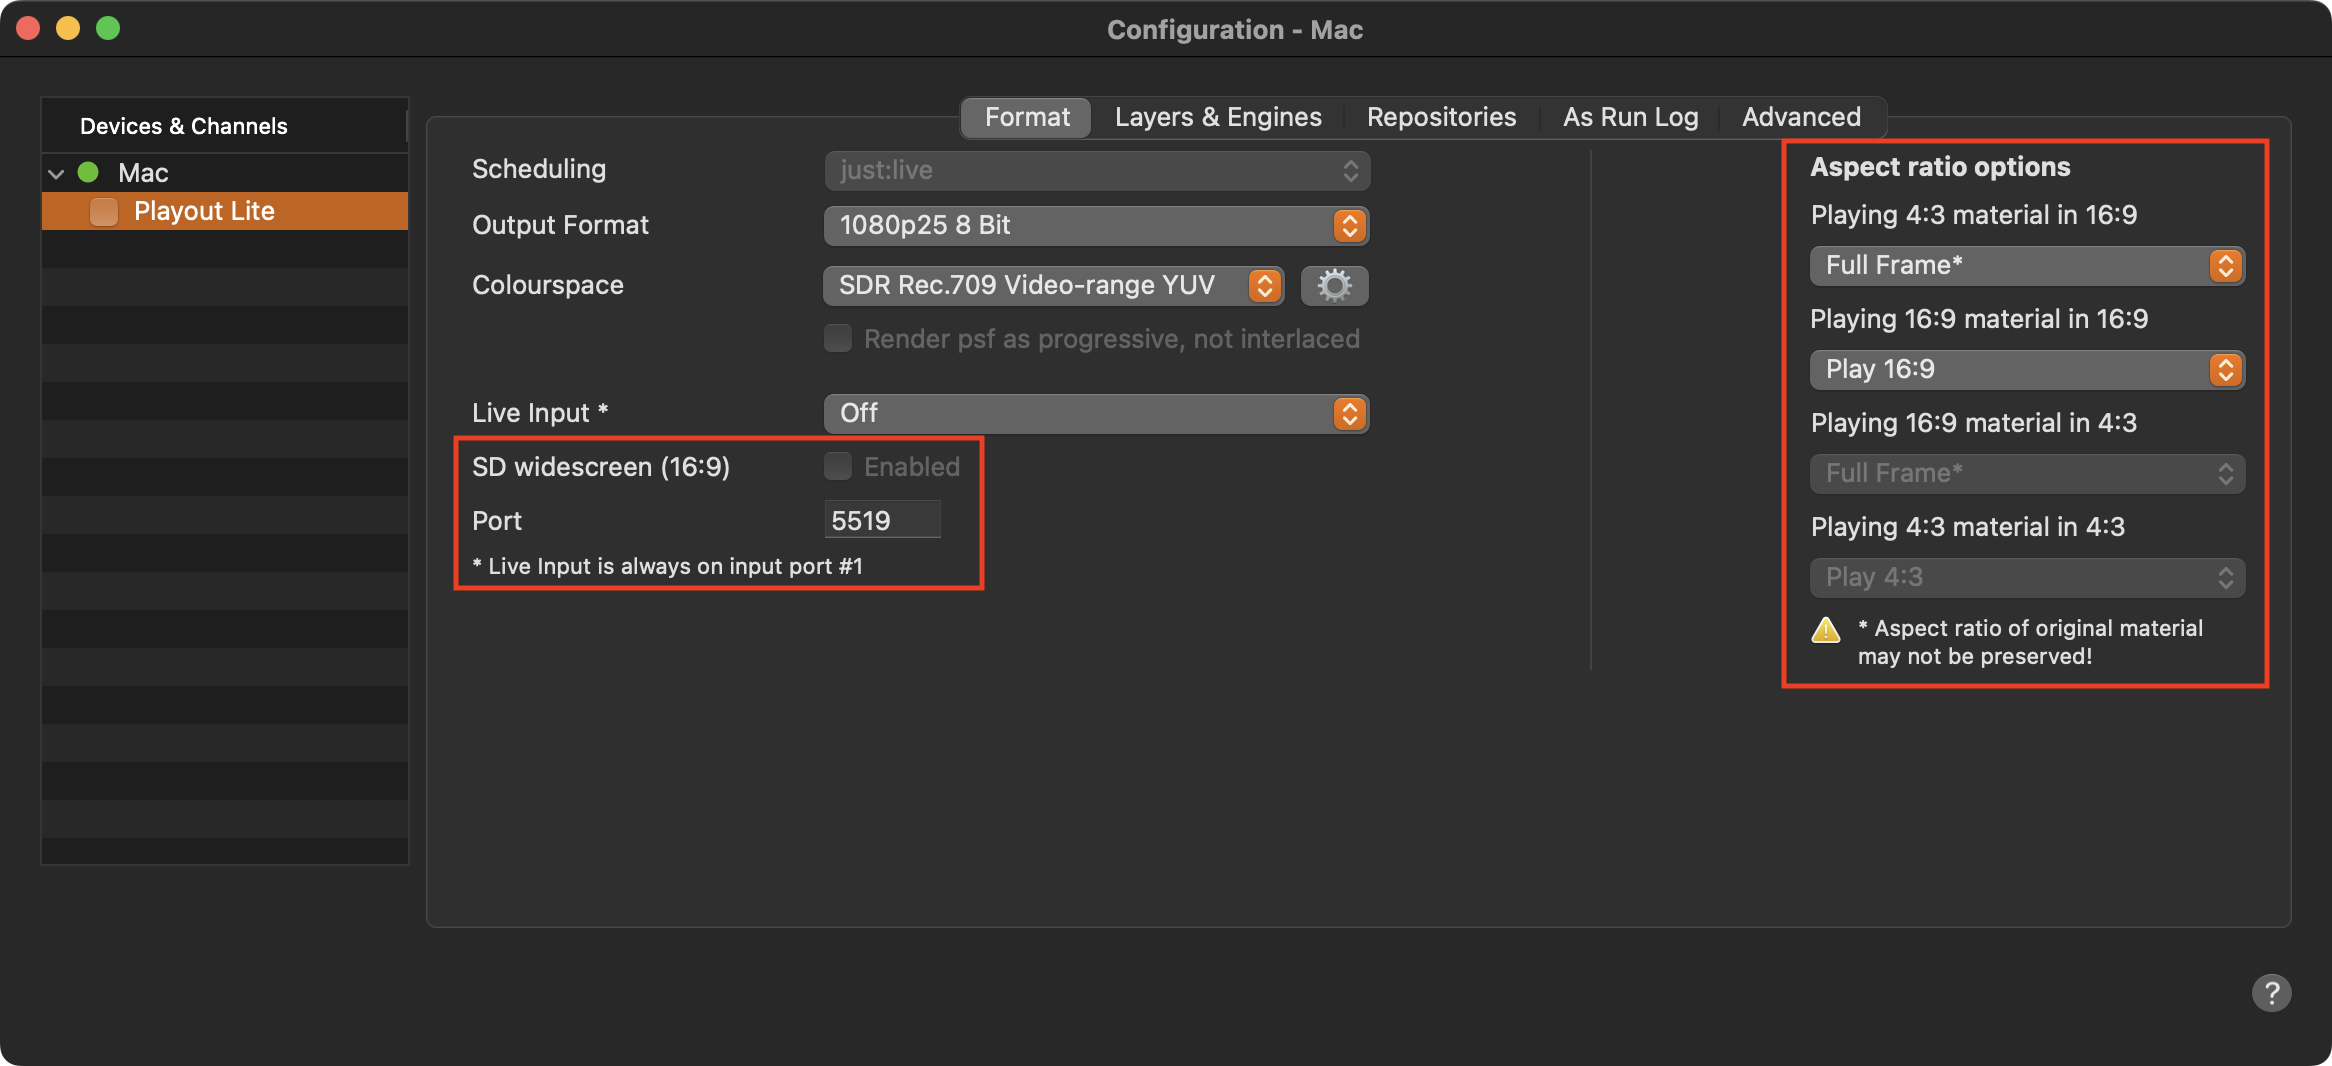Close the Configuration window
Image resolution: width=2332 pixels, height=1066 pixels.
tap(28, 28)
